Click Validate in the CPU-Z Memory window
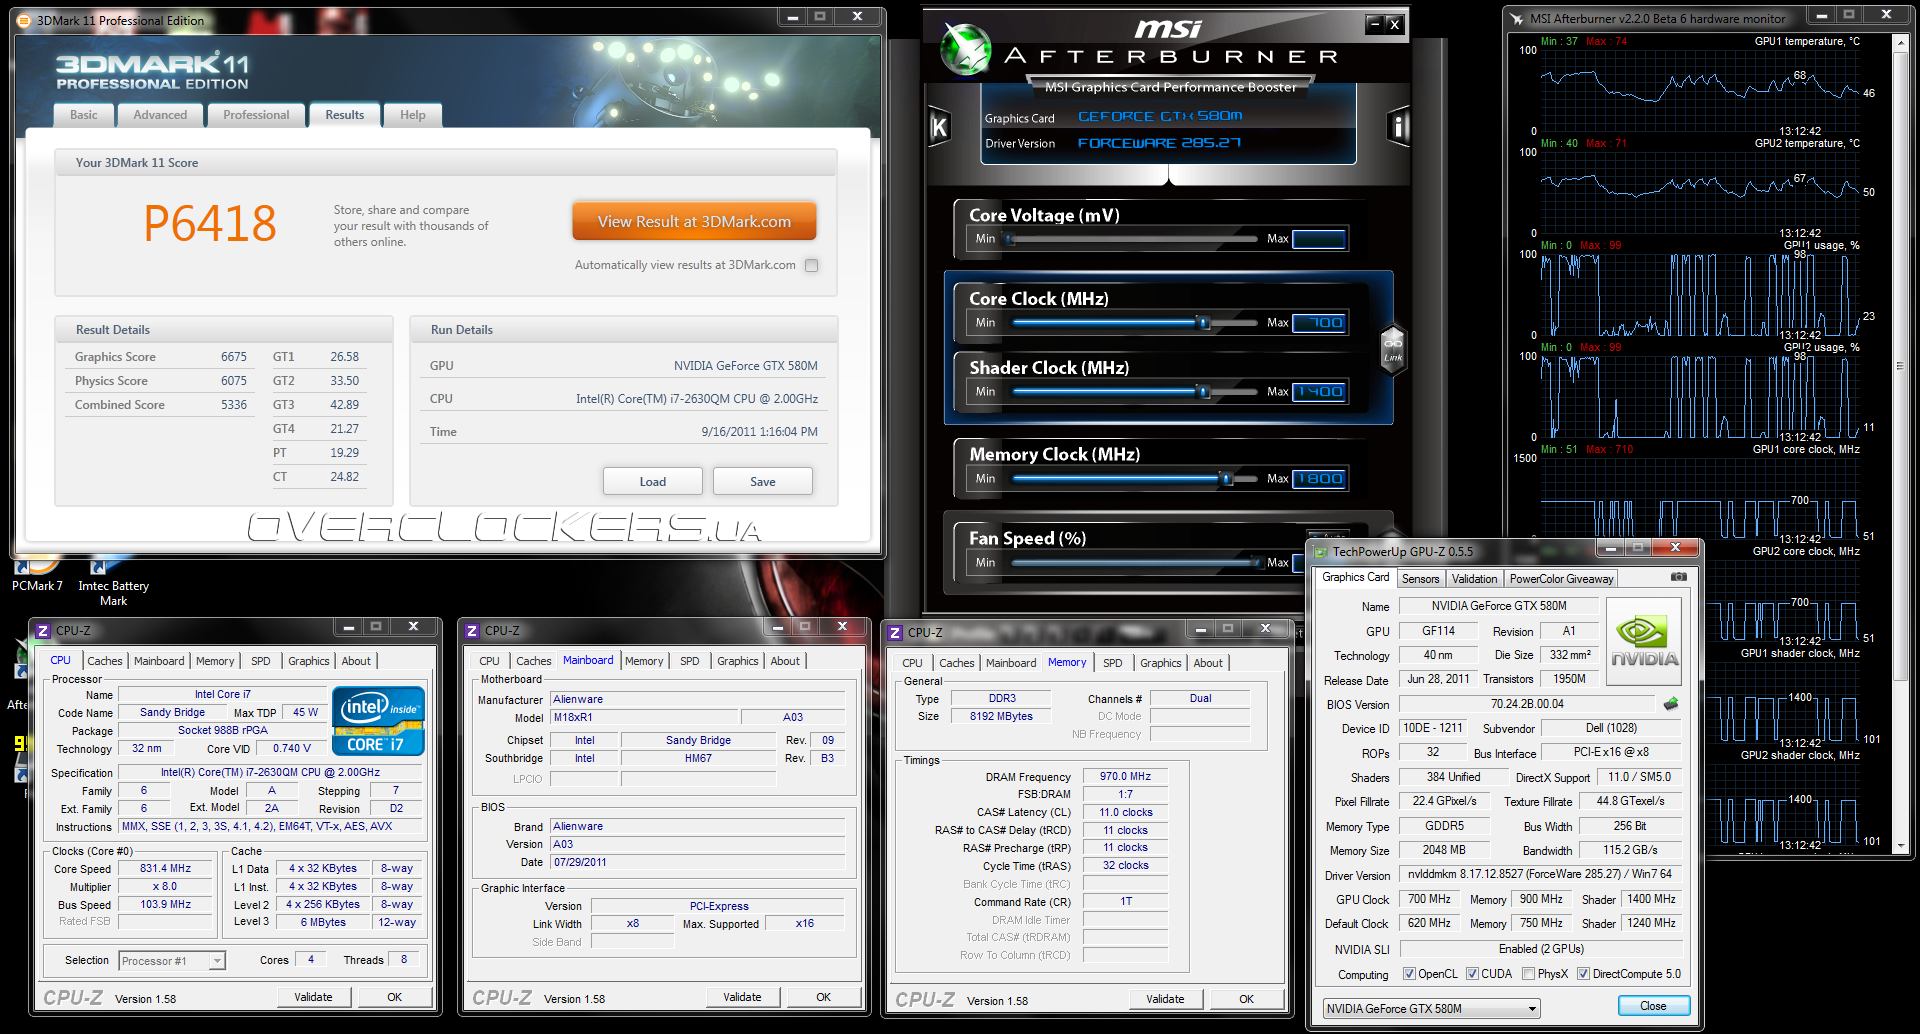The height and width of the screenshot is (1034, 1920). pos(1165,999)
